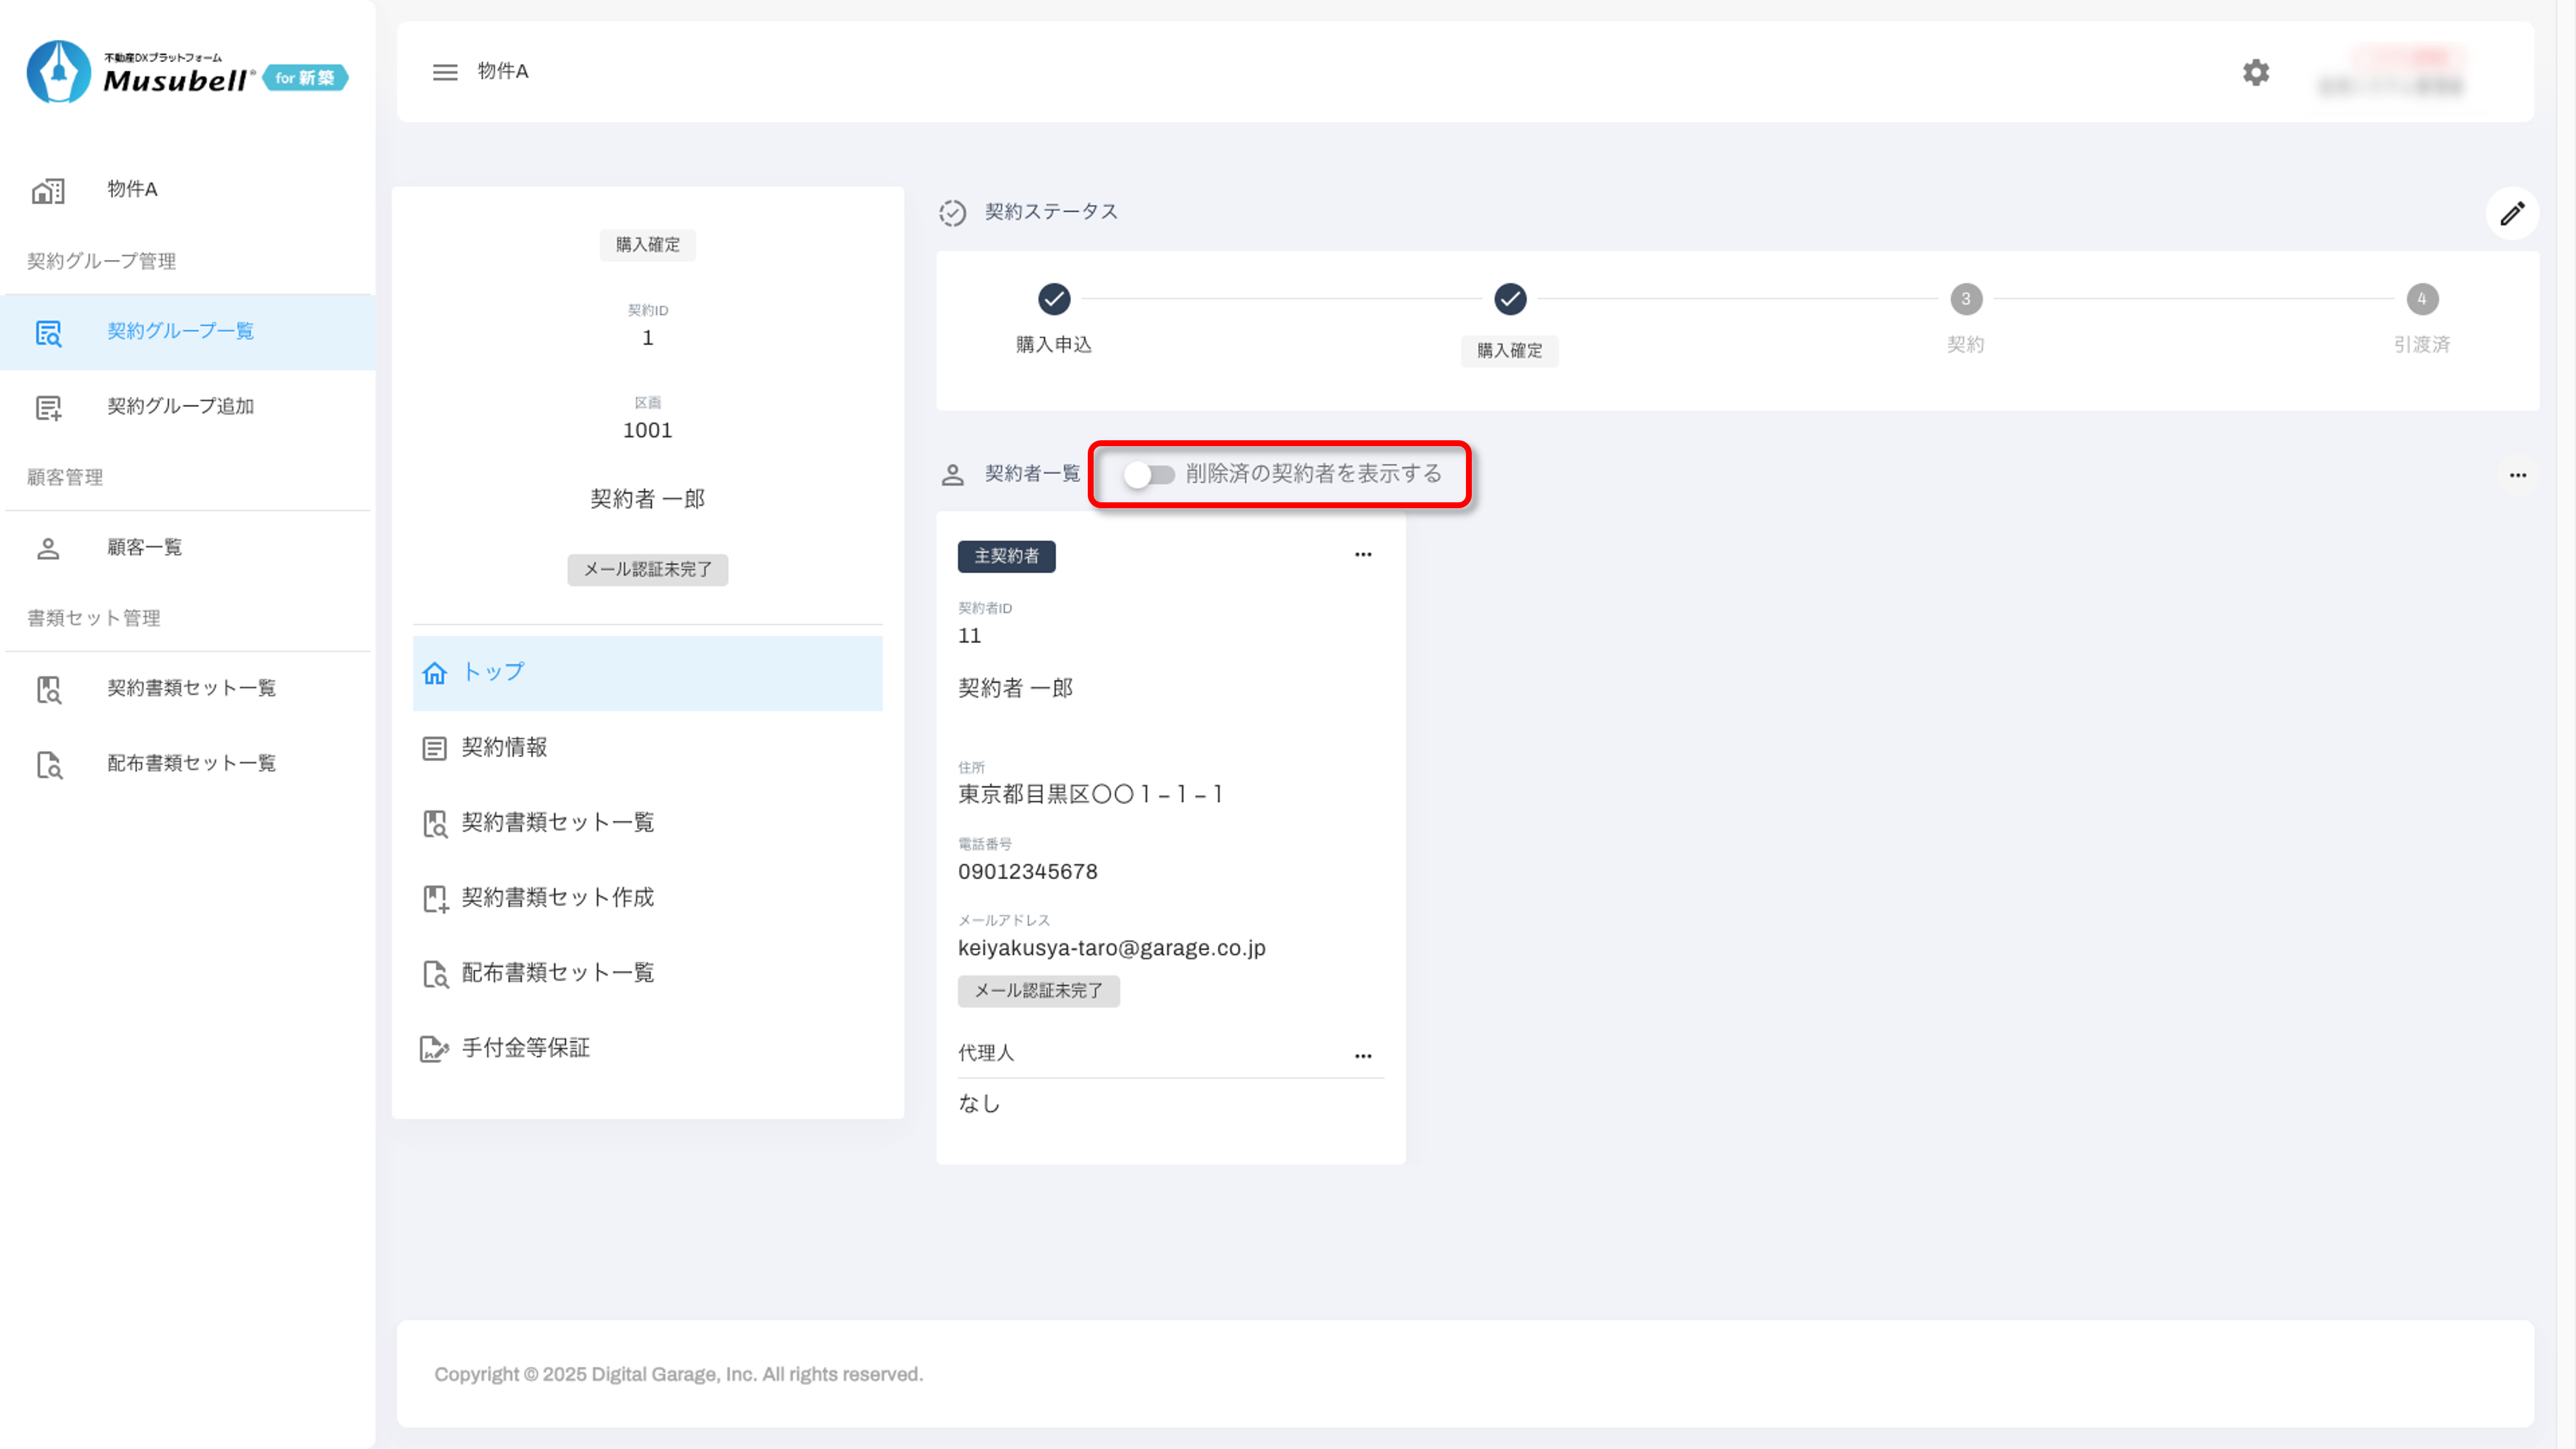Click the 顧客一覧 person icon

pyautogui.click(x=48, y=548)
